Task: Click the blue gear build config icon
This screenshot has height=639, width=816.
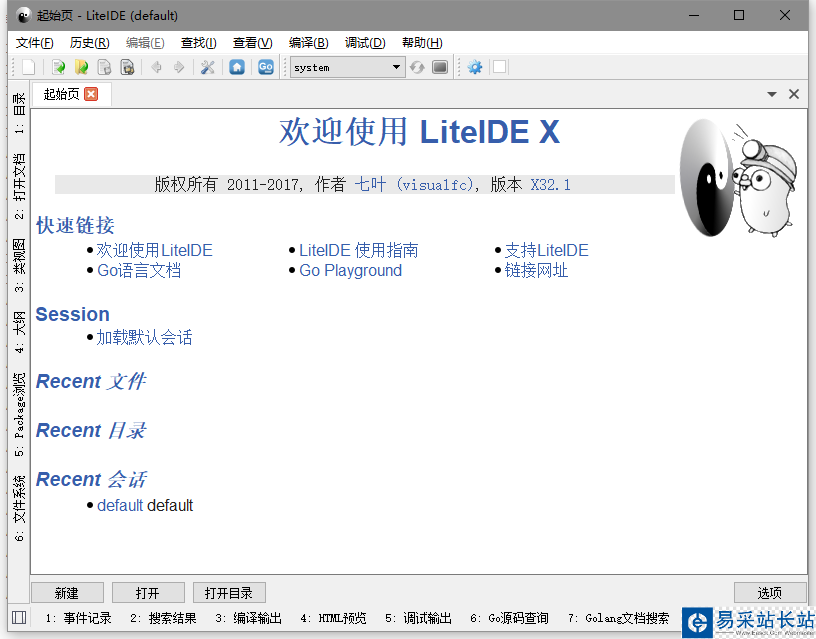Action: (475, 67)
